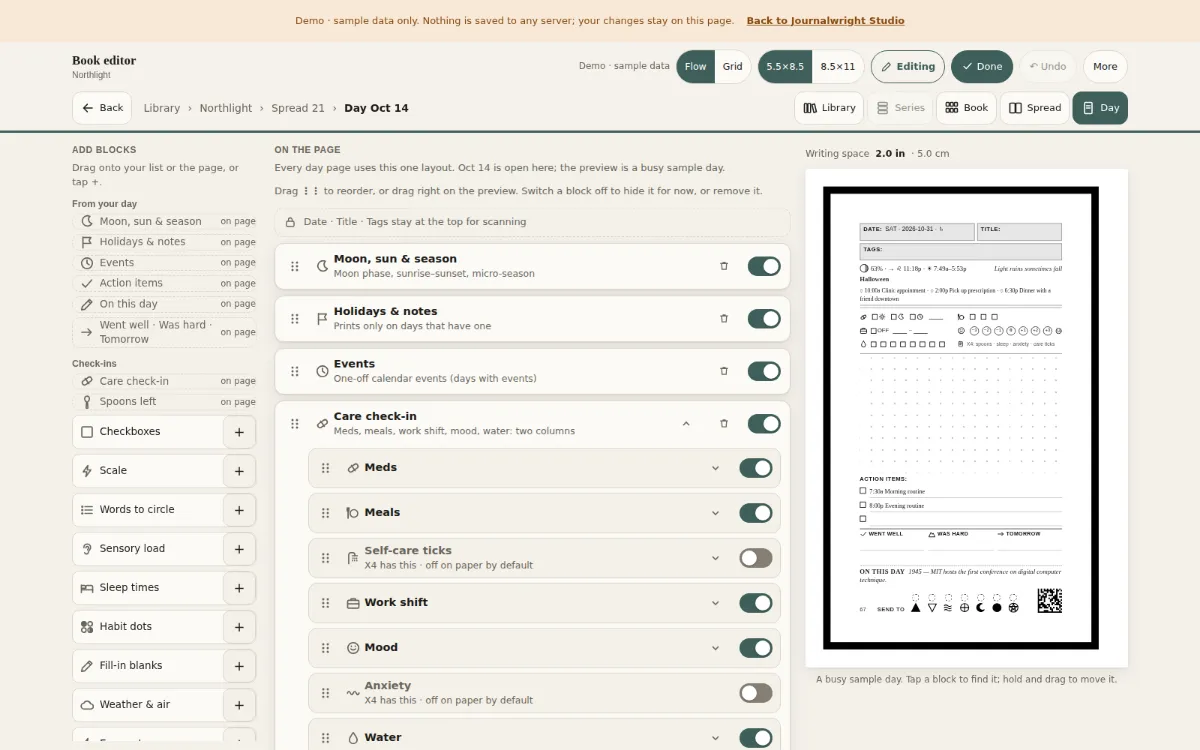Click the Editing mode button

tap(908, 67)
